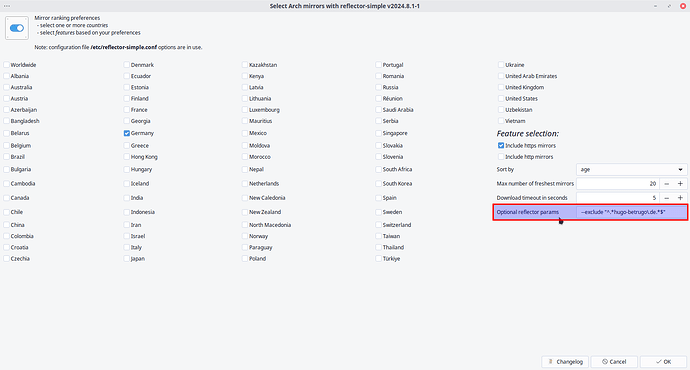The width and height of the screenshot is (690, 370).
Task: Uncheck the Germany checkbox
Action: (x=127, y=133)
